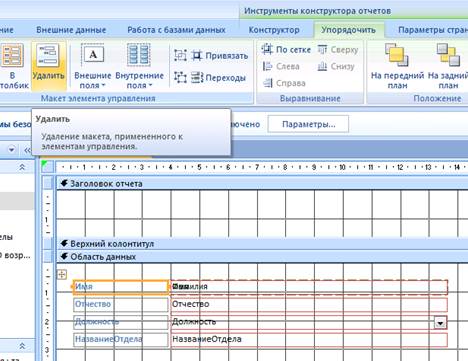Apply the В столбик stacked layout
The image size is (468, 361).
(x=13, y=66)
